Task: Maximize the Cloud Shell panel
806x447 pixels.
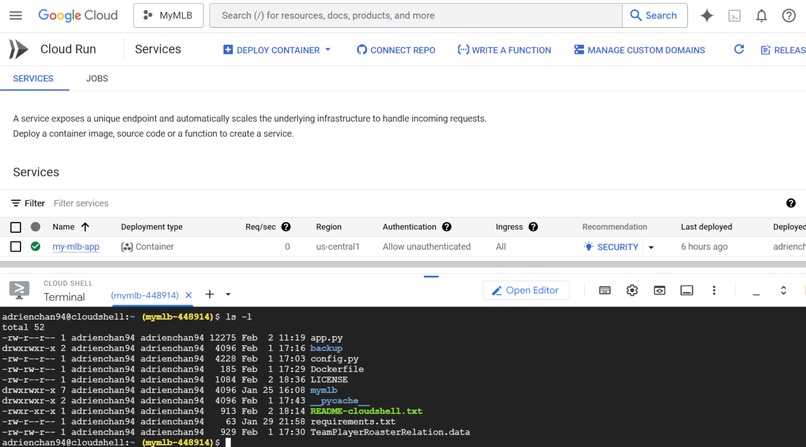Action: point(783,290)
